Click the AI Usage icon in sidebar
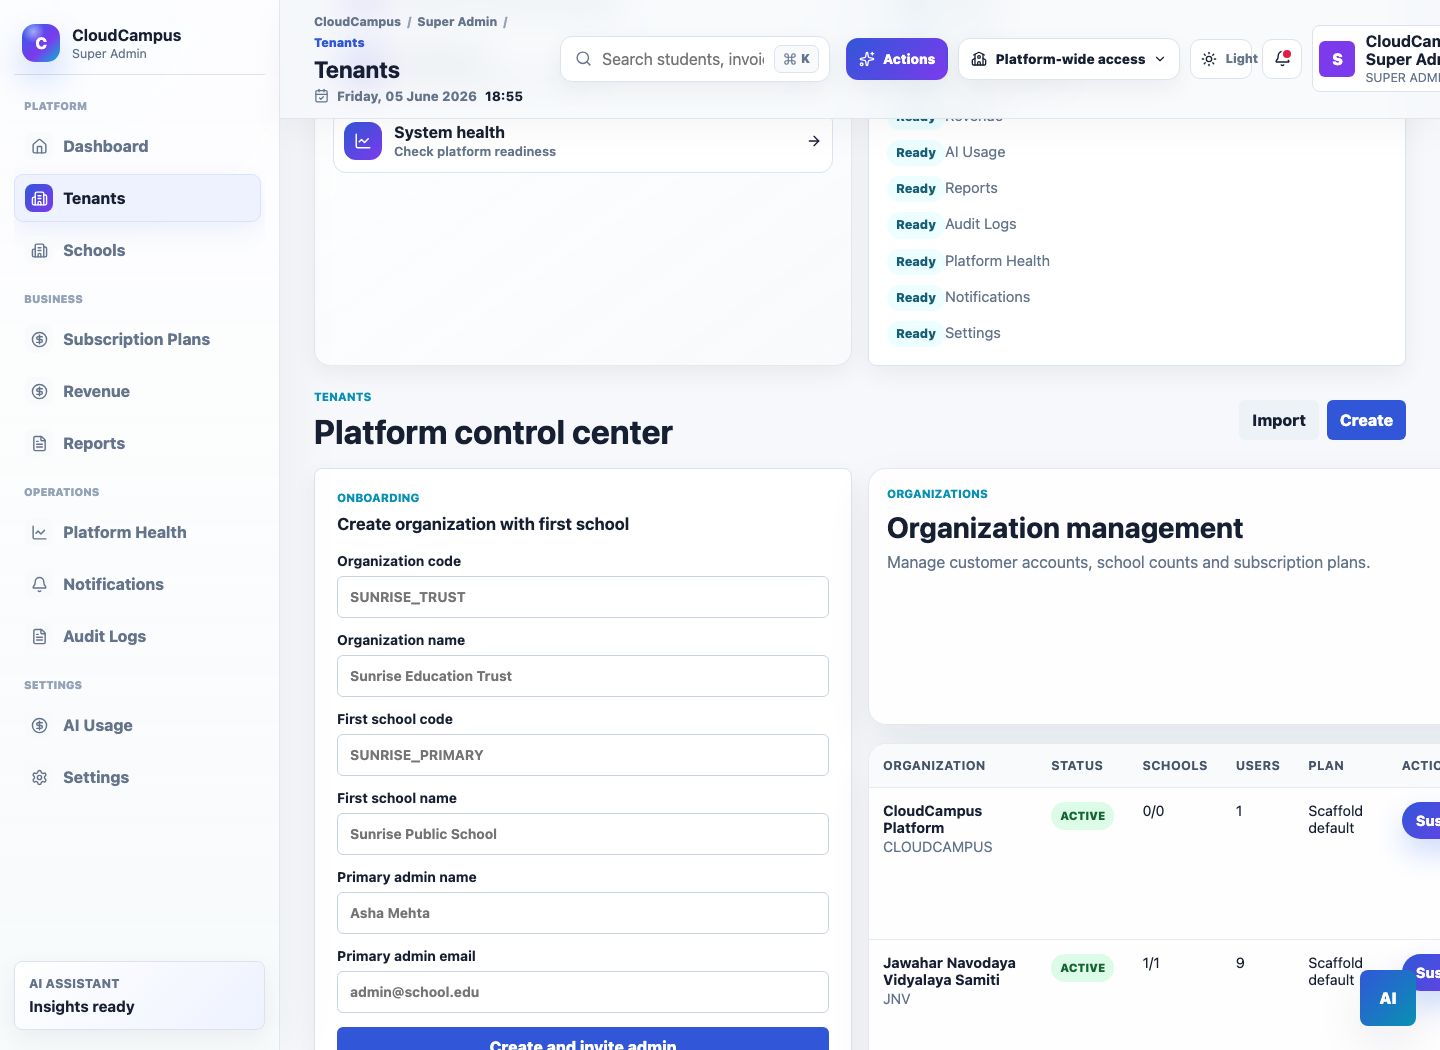 coord(40,725)
